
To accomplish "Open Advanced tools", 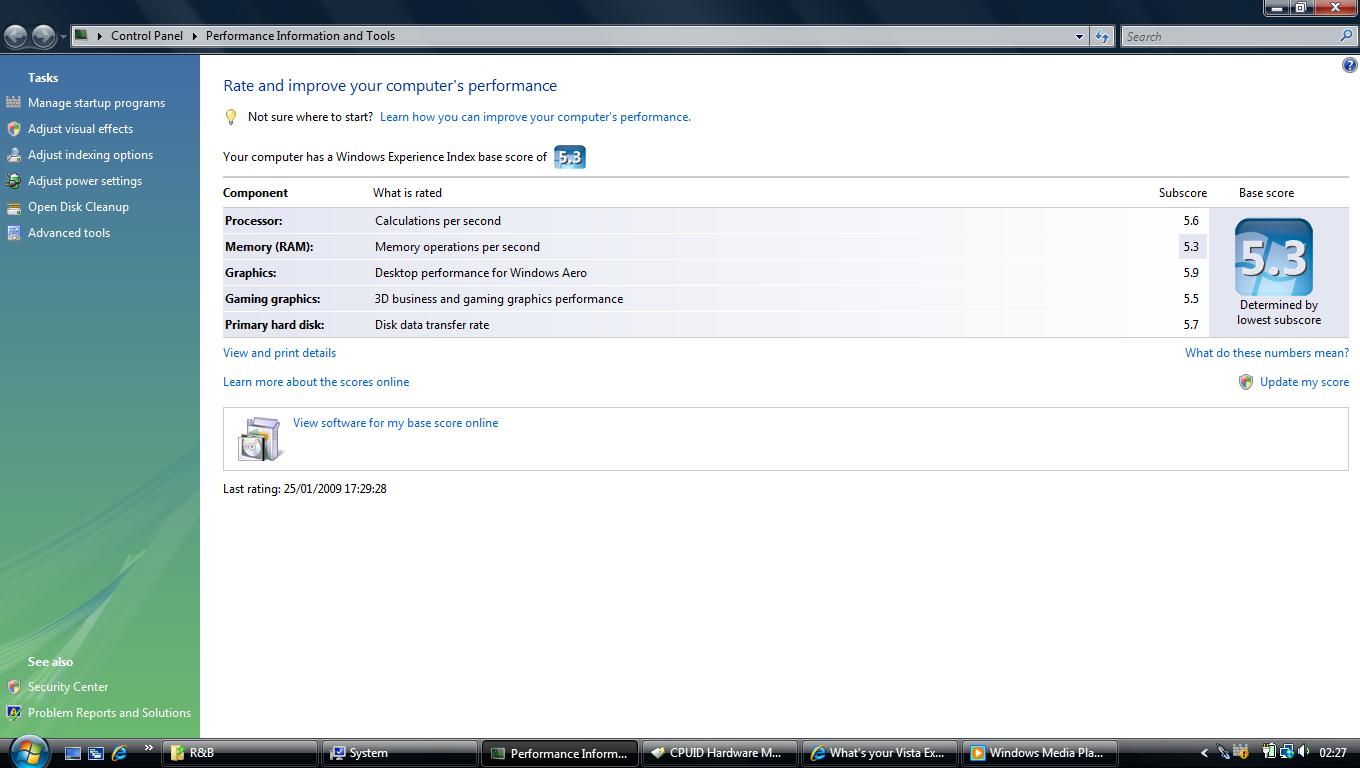I will pos(69,233).
